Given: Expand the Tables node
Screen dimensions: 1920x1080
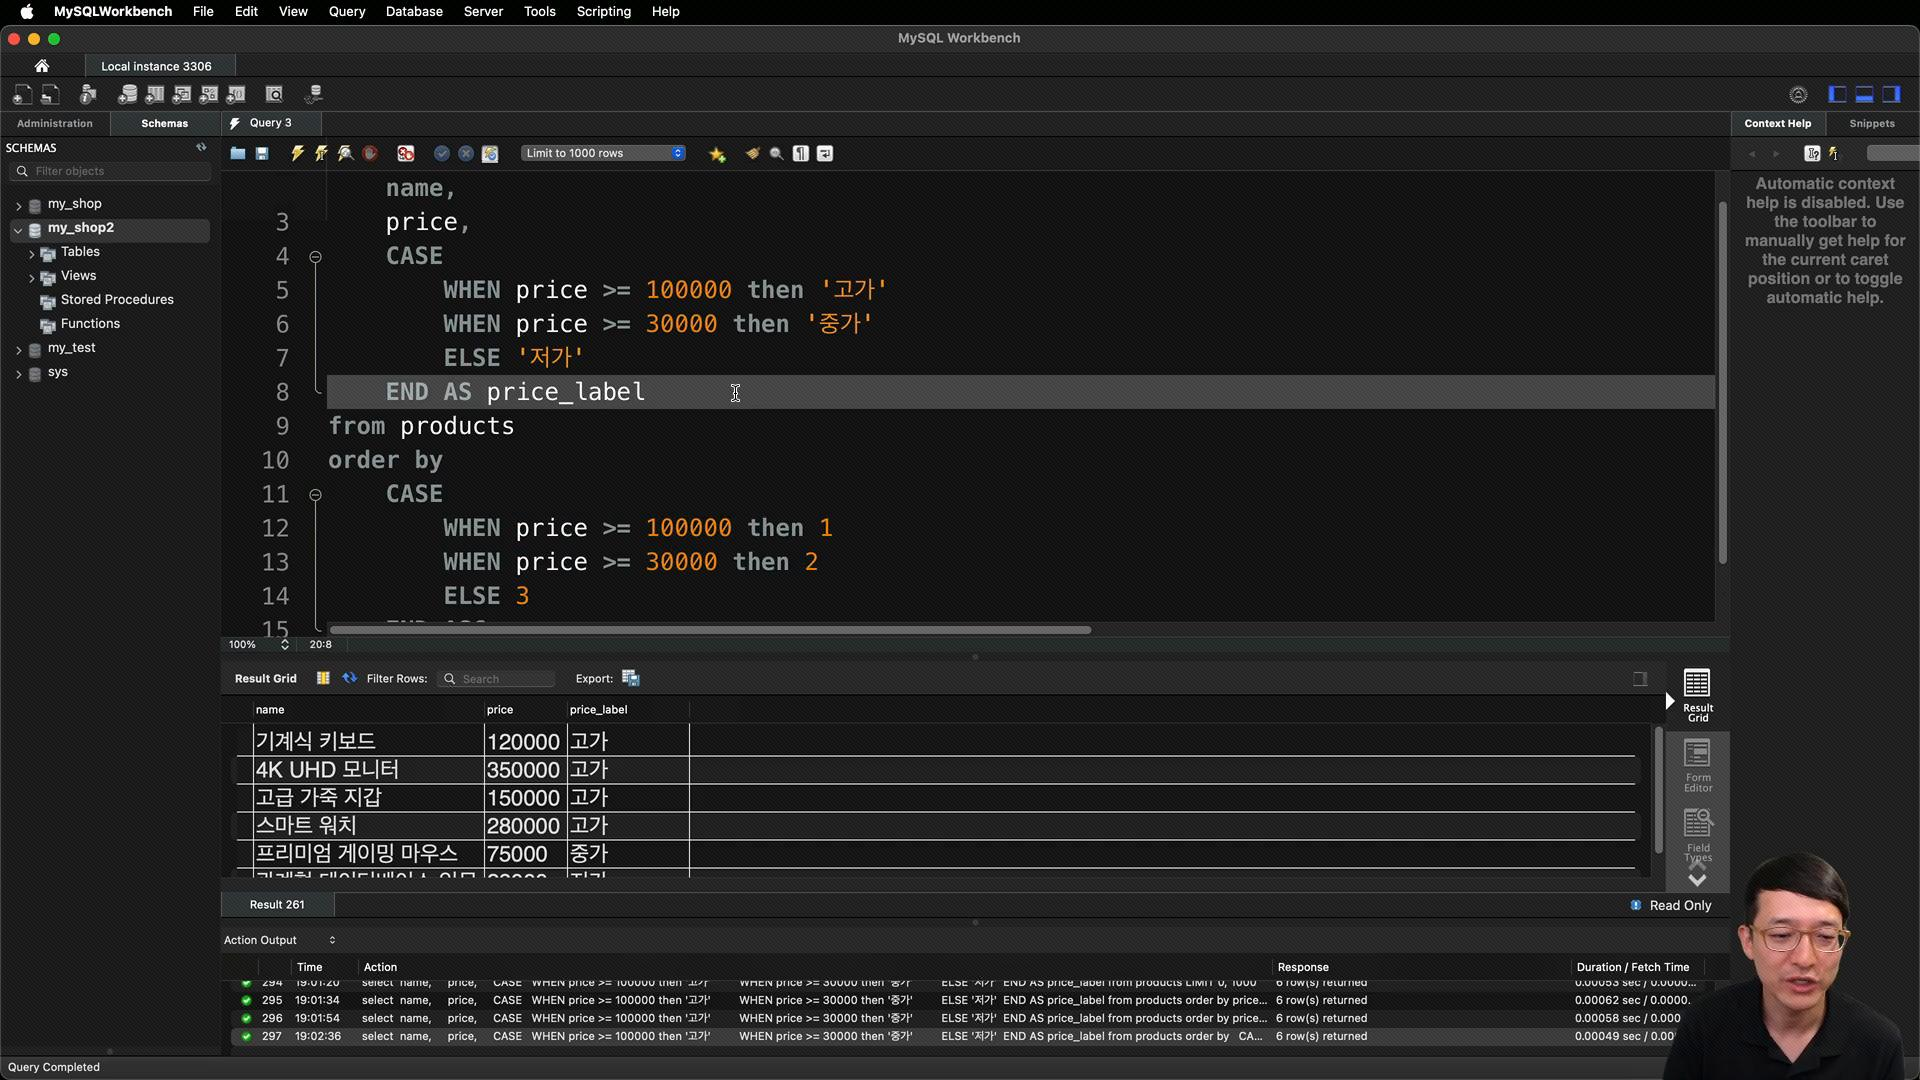Looking at the screenshot, I should pos(32,253).
